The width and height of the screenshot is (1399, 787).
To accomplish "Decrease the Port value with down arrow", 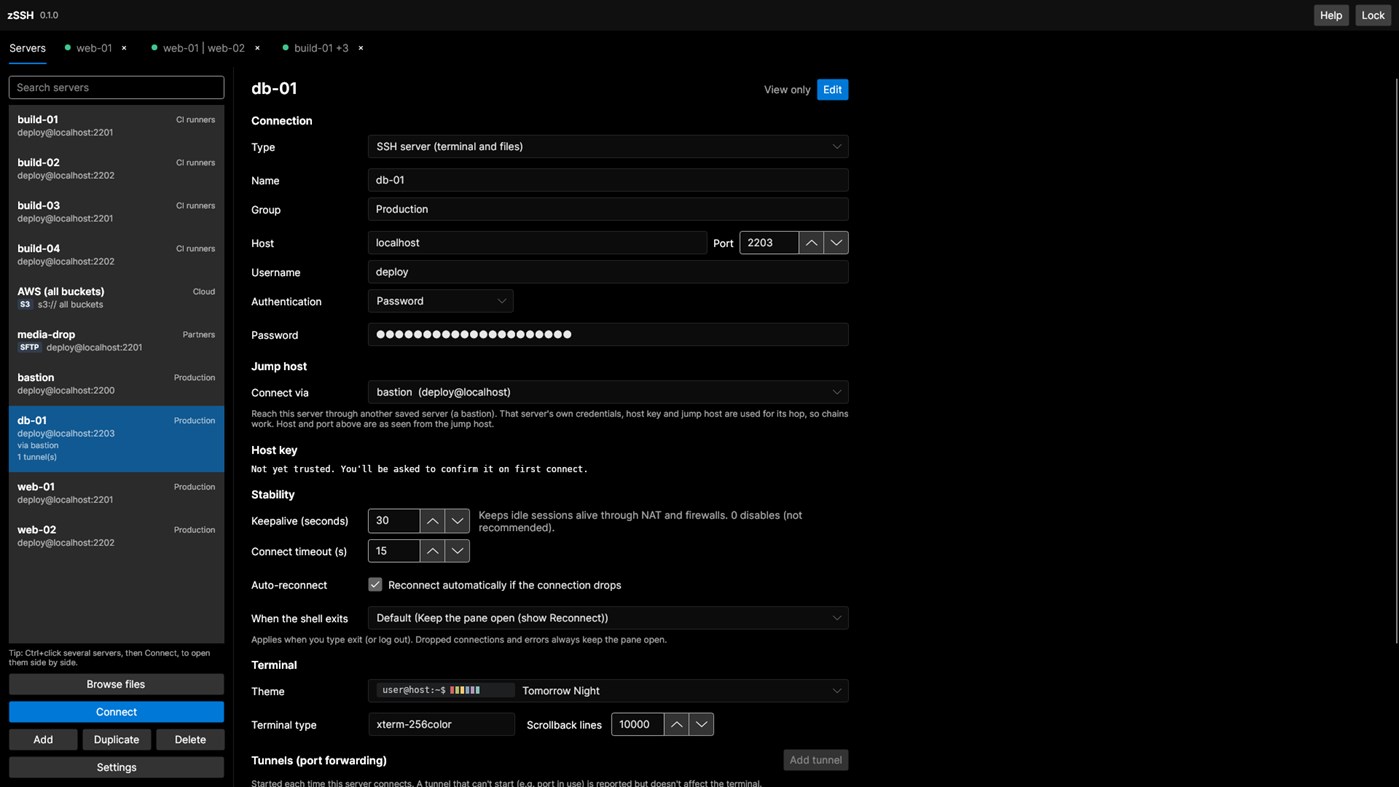I will pos(836,243).
